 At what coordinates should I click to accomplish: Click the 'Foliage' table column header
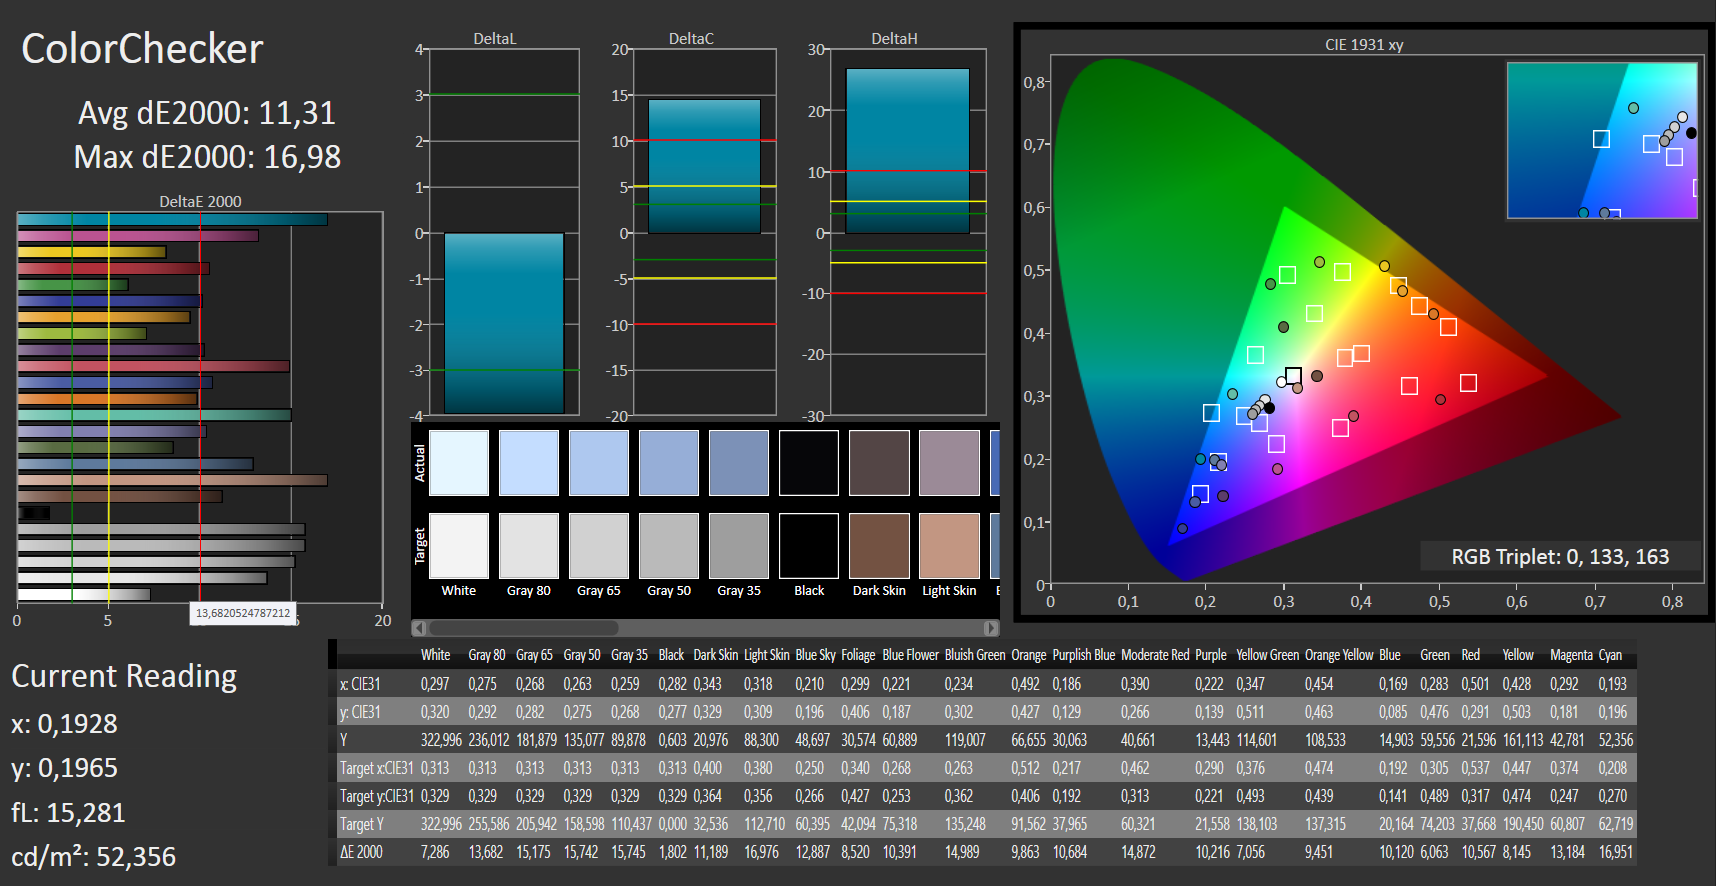point(858,655)
